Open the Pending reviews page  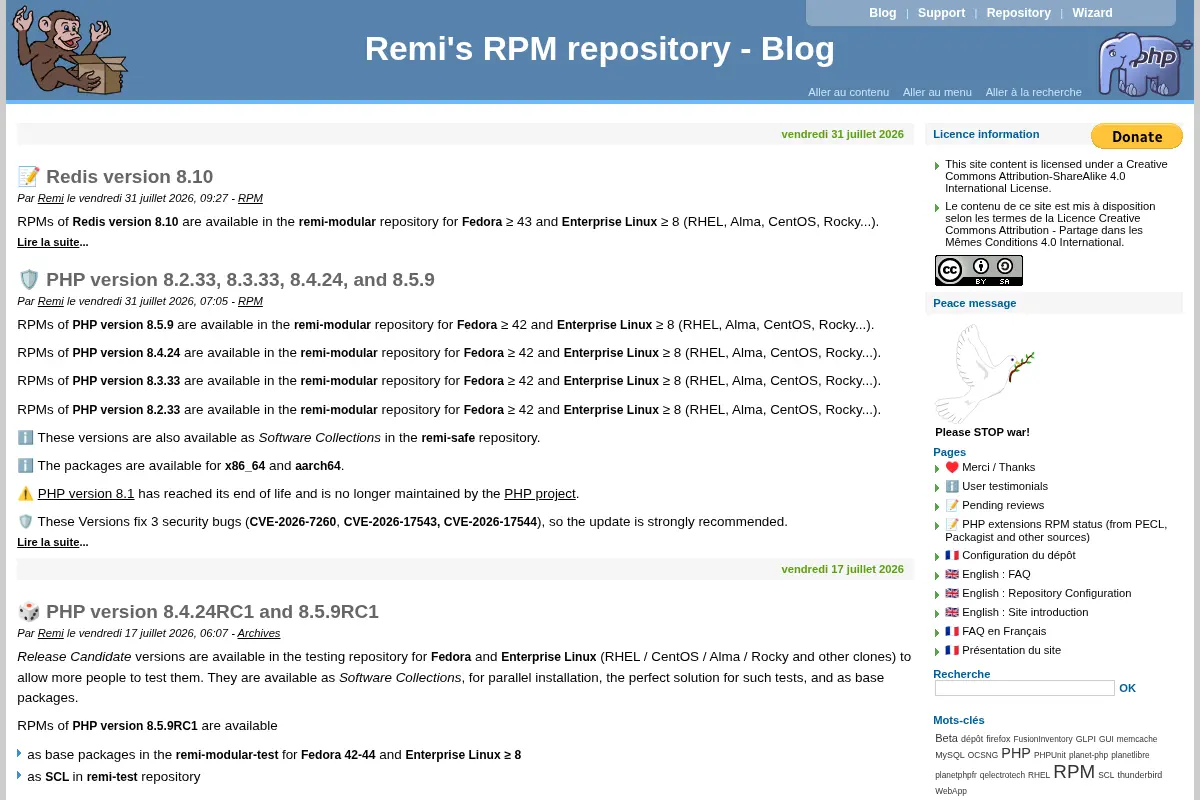point(1003,505)
